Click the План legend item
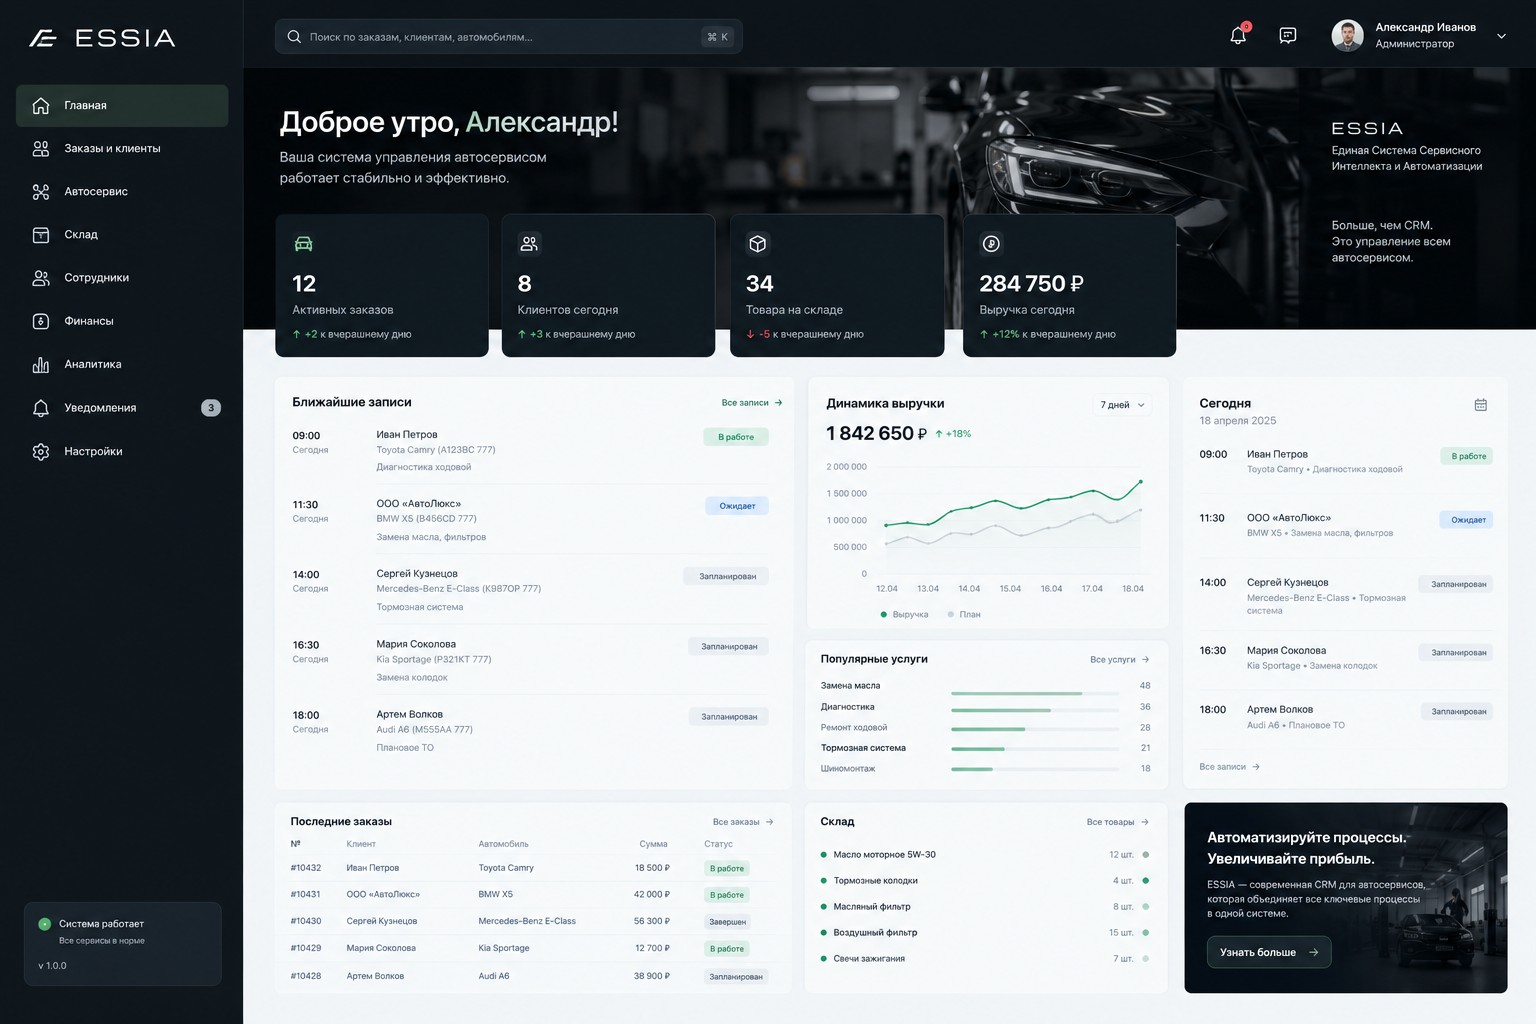 point(964,614)
